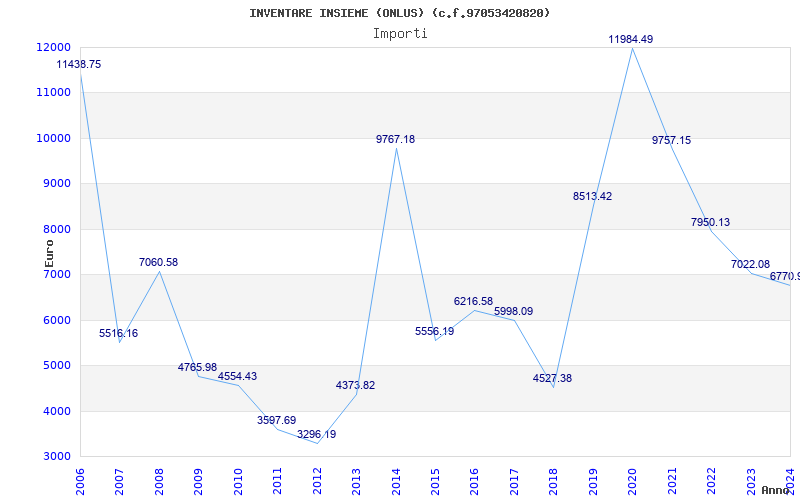Click the 4765.98 value label
The height and width of the screenshot is (500, 800).
coord(197,367)
